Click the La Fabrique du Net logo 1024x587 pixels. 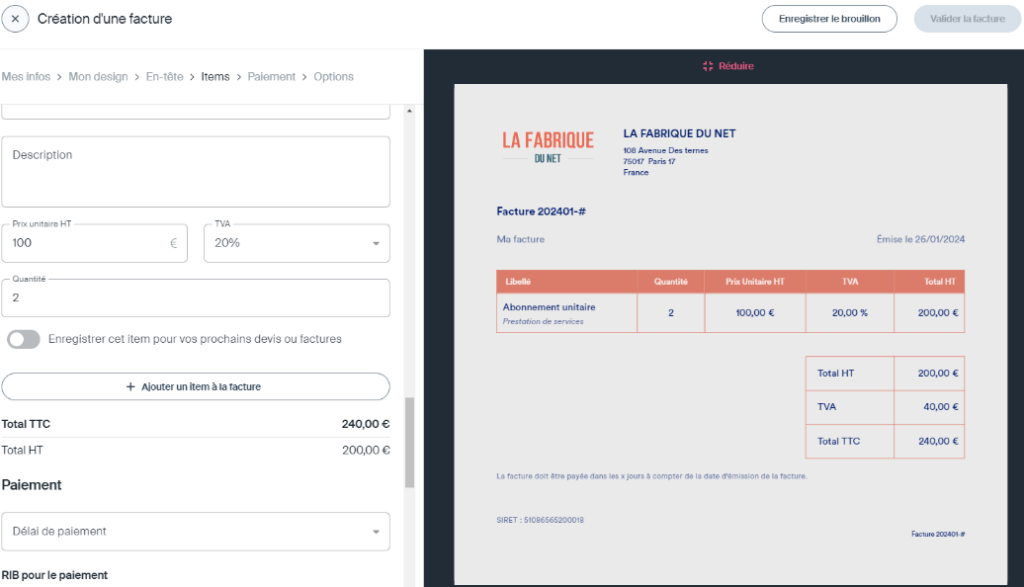(x=548, y=146)
